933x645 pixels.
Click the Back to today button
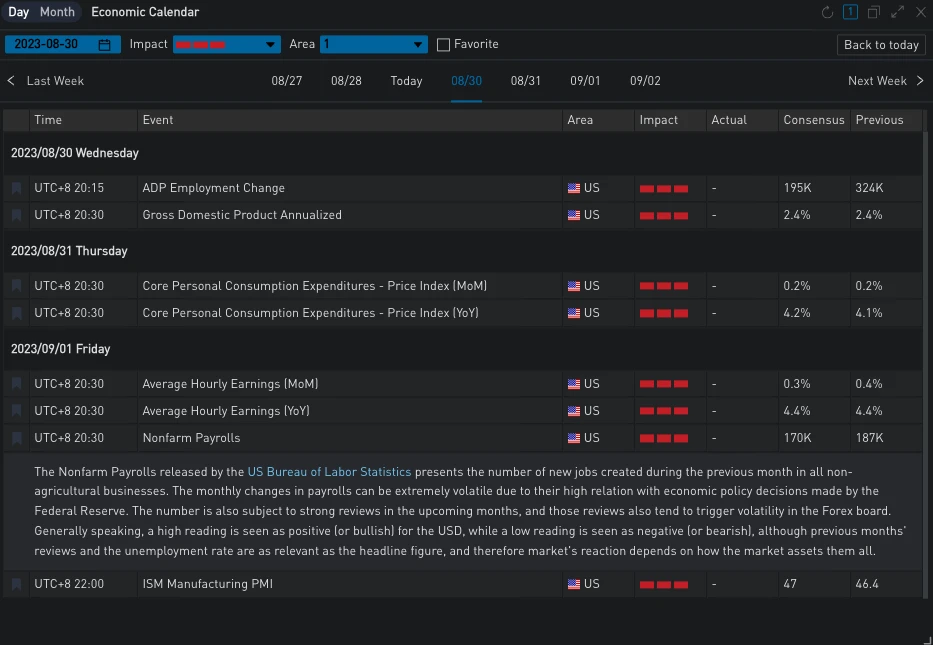880,45
